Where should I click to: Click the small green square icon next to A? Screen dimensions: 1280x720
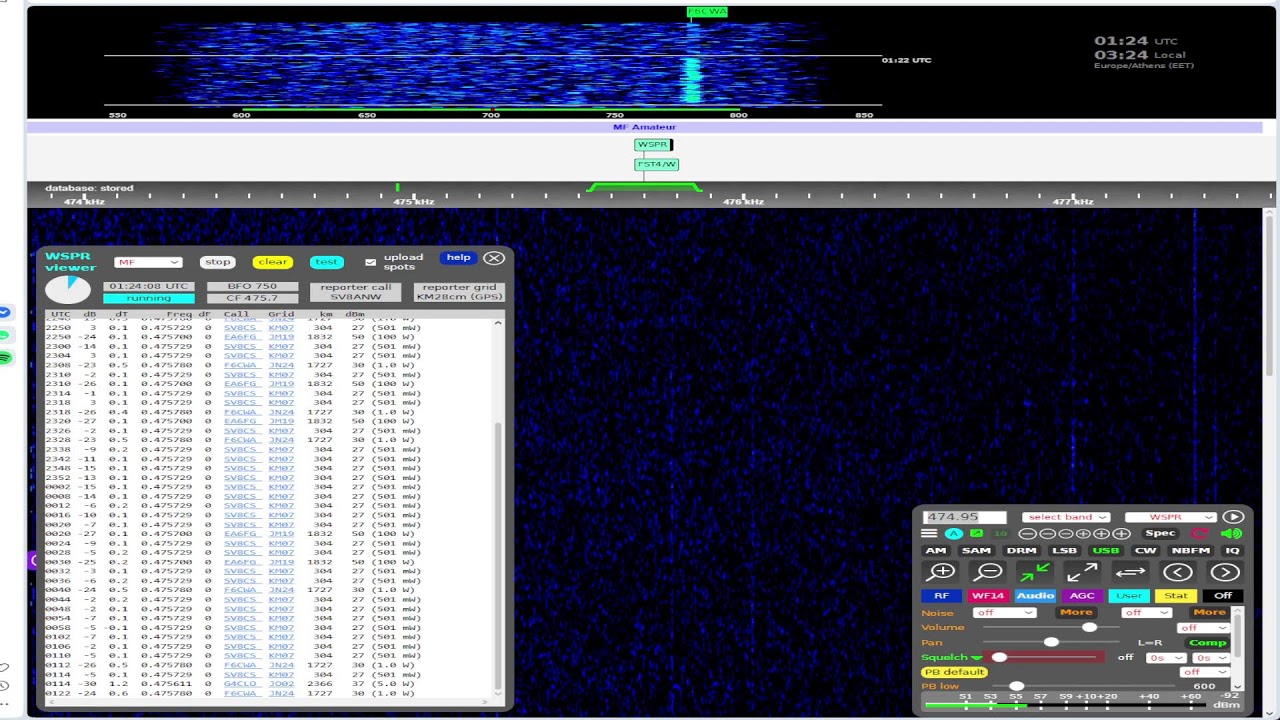click(x=977, y=533)
